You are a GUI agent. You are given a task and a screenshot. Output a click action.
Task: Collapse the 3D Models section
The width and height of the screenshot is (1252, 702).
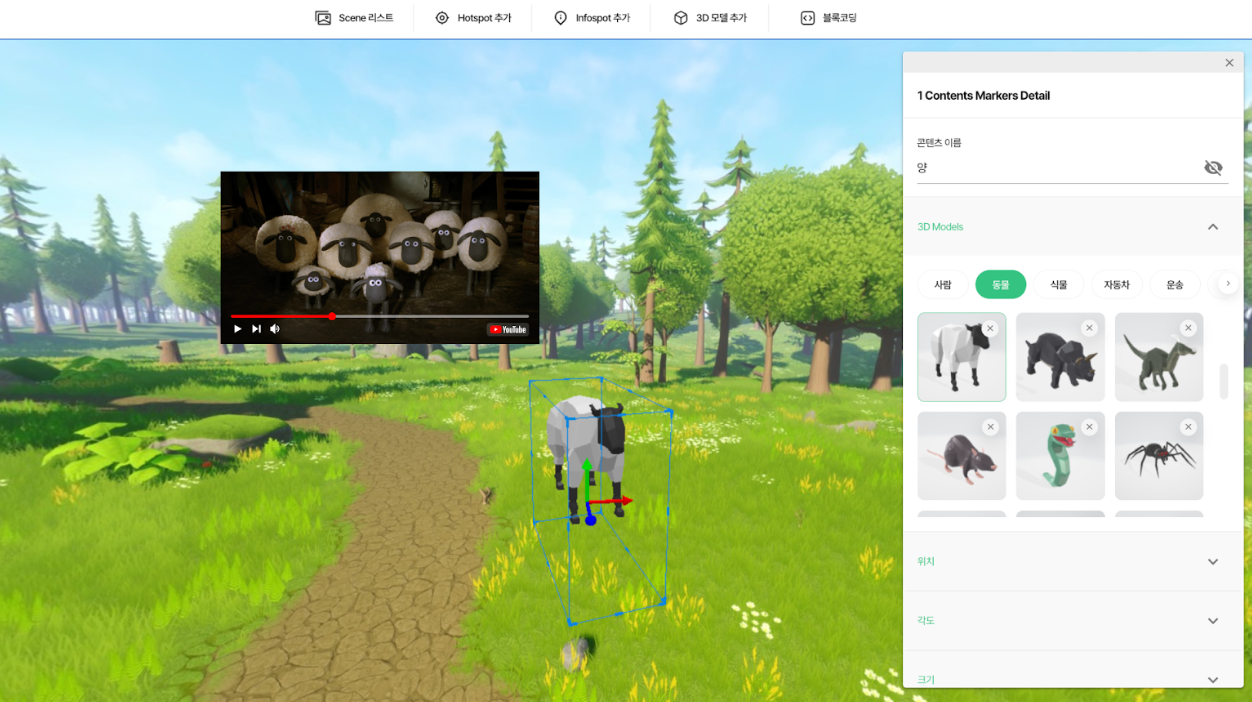(x=1212, y=227)
